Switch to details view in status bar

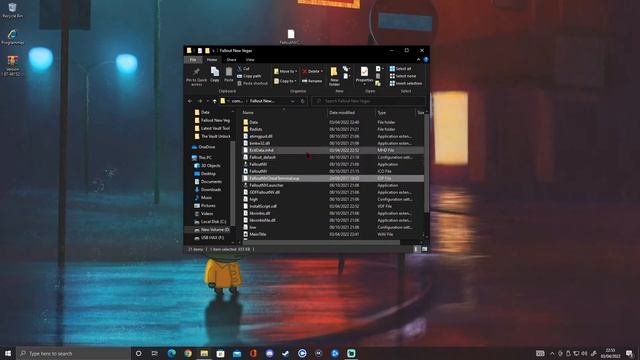(x=416, y=249)
